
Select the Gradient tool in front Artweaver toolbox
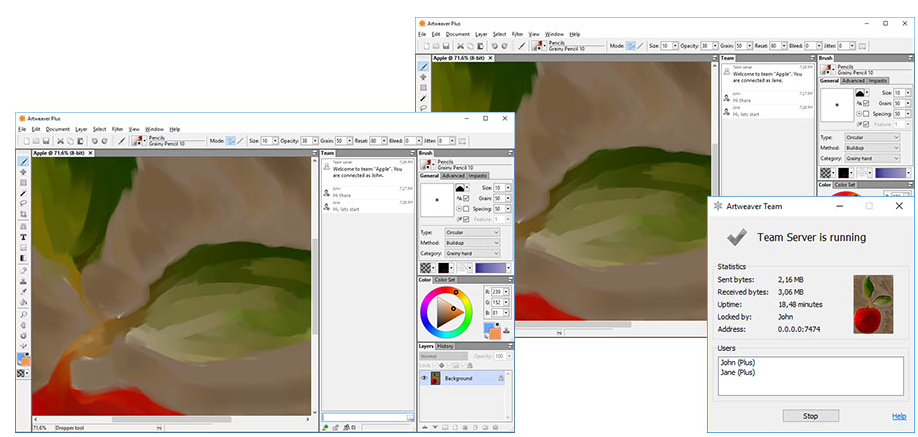click(24, 258)
